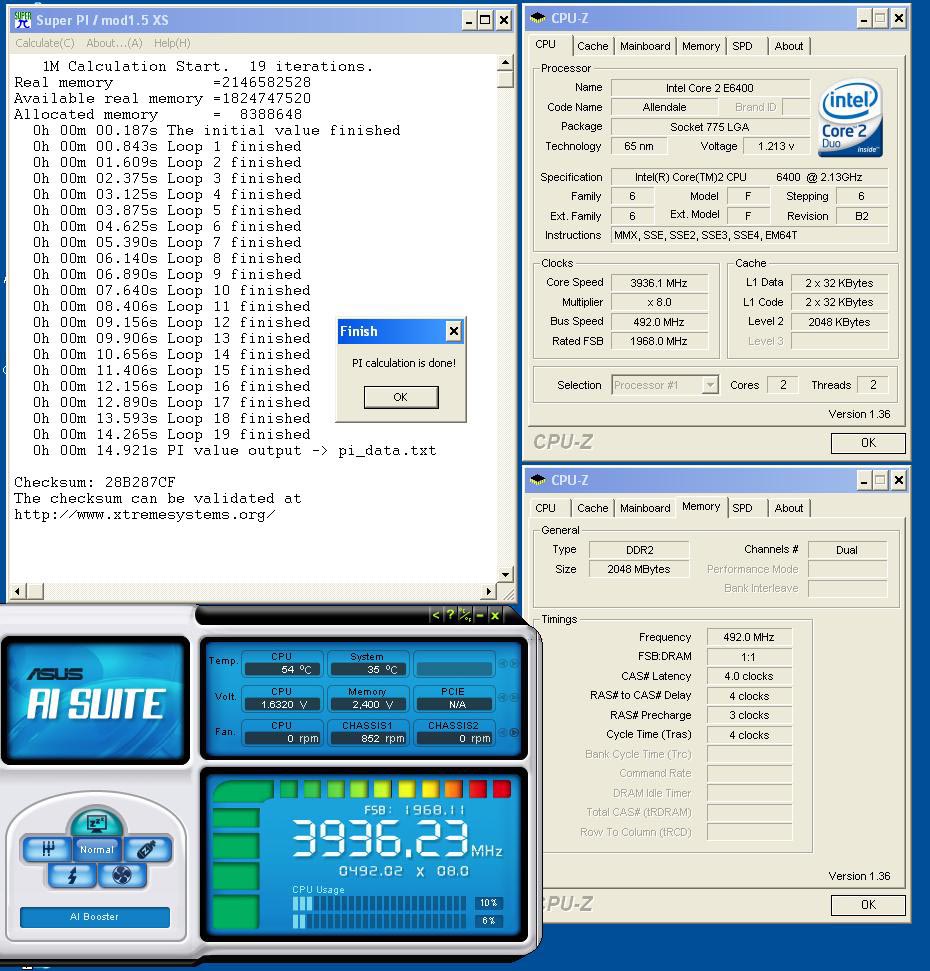This screenshot has width=930, height=971.
Task: Collapse AI Suite panel with the < icon
Action: click(x=436, y=615)
